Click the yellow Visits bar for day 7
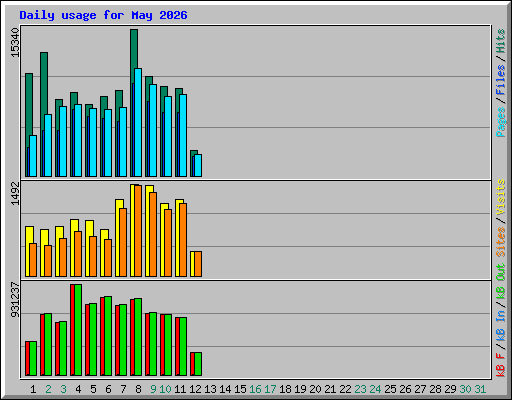 119,204
